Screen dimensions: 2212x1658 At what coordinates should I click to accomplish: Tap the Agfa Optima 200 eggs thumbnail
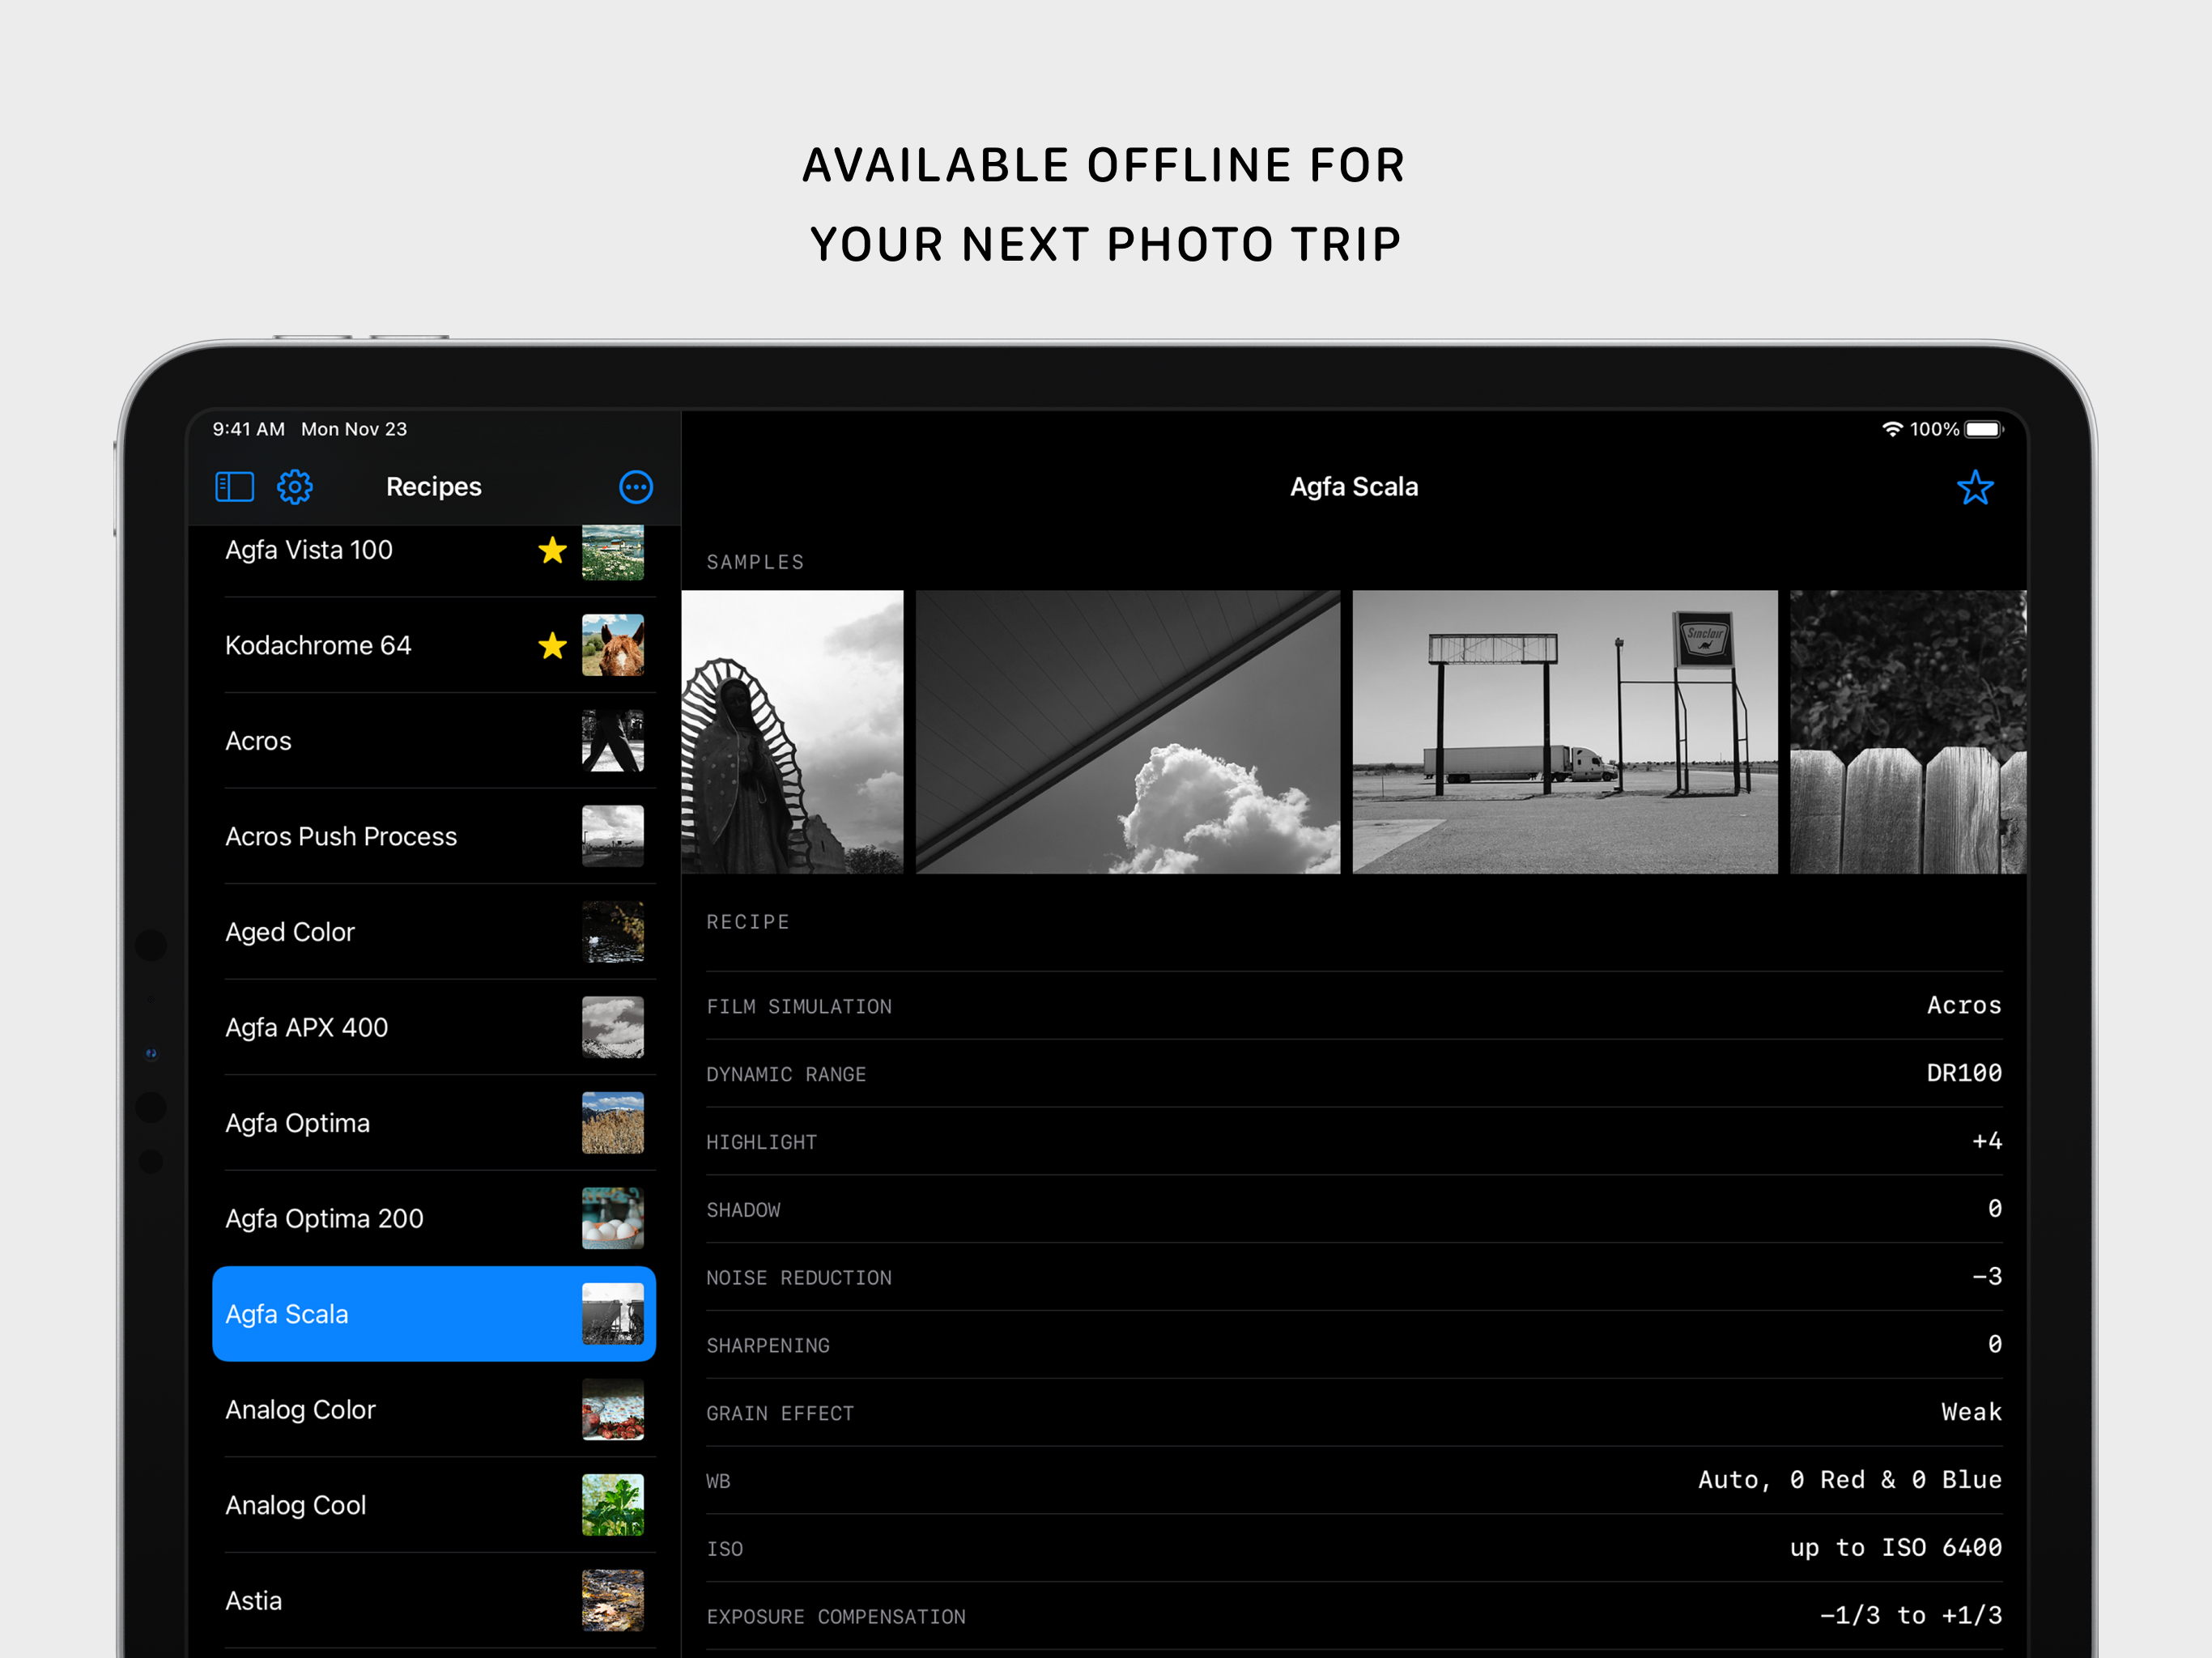(x=612, y=1218)
